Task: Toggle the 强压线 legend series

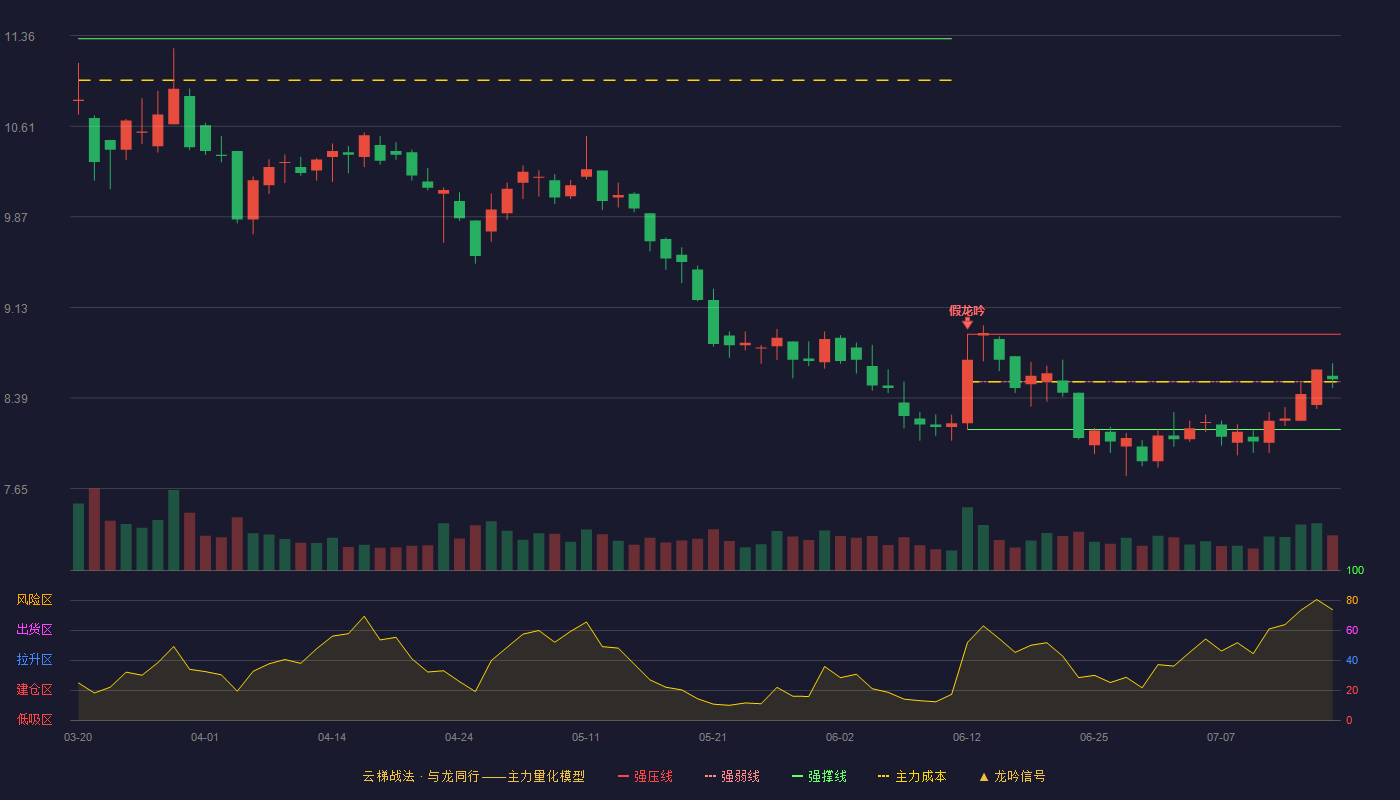Action: (x=645, y=776)
